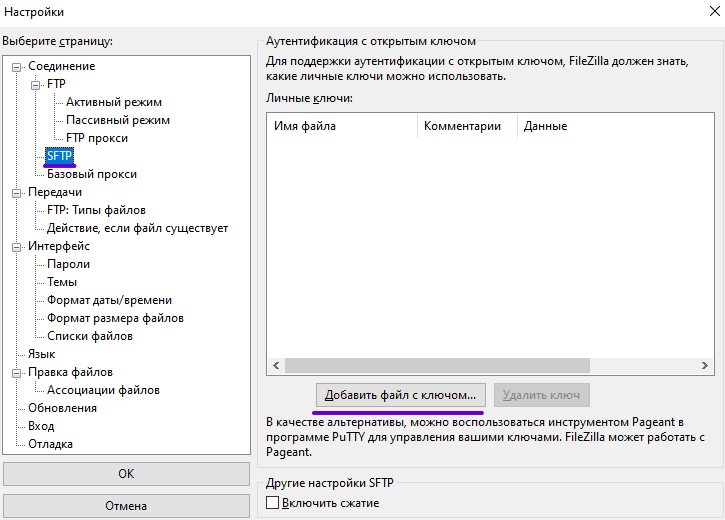Collapse the Соединение tree node
Image resolution: width=725 pixels, height=520 pixels.
[x=16, y=67]
